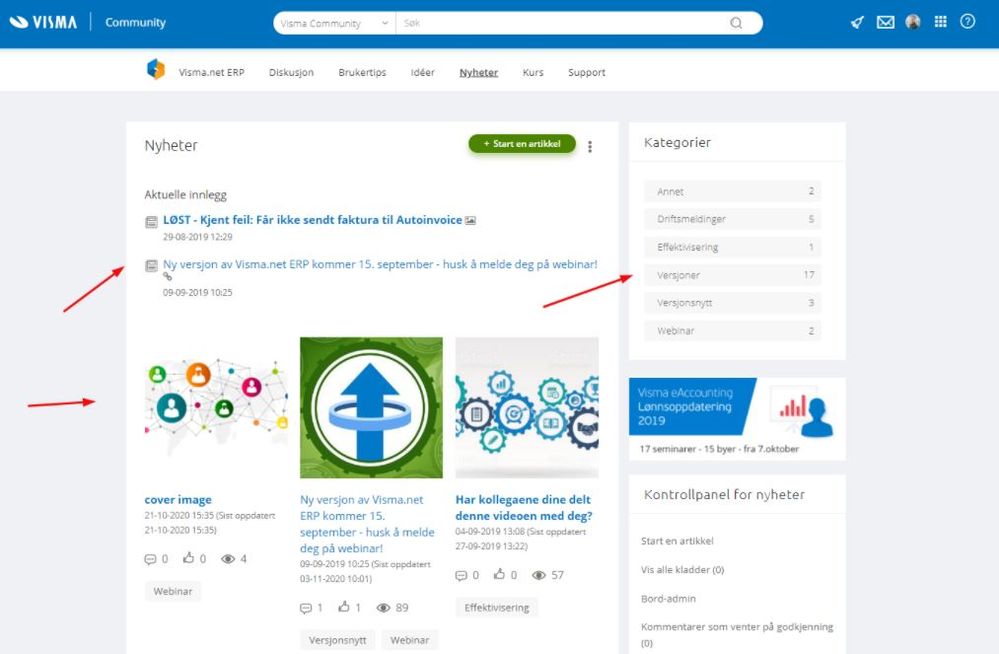The image size is (999, 654).
Task: Open Ny versjon 15. september headline link
Action: point(380,265)
